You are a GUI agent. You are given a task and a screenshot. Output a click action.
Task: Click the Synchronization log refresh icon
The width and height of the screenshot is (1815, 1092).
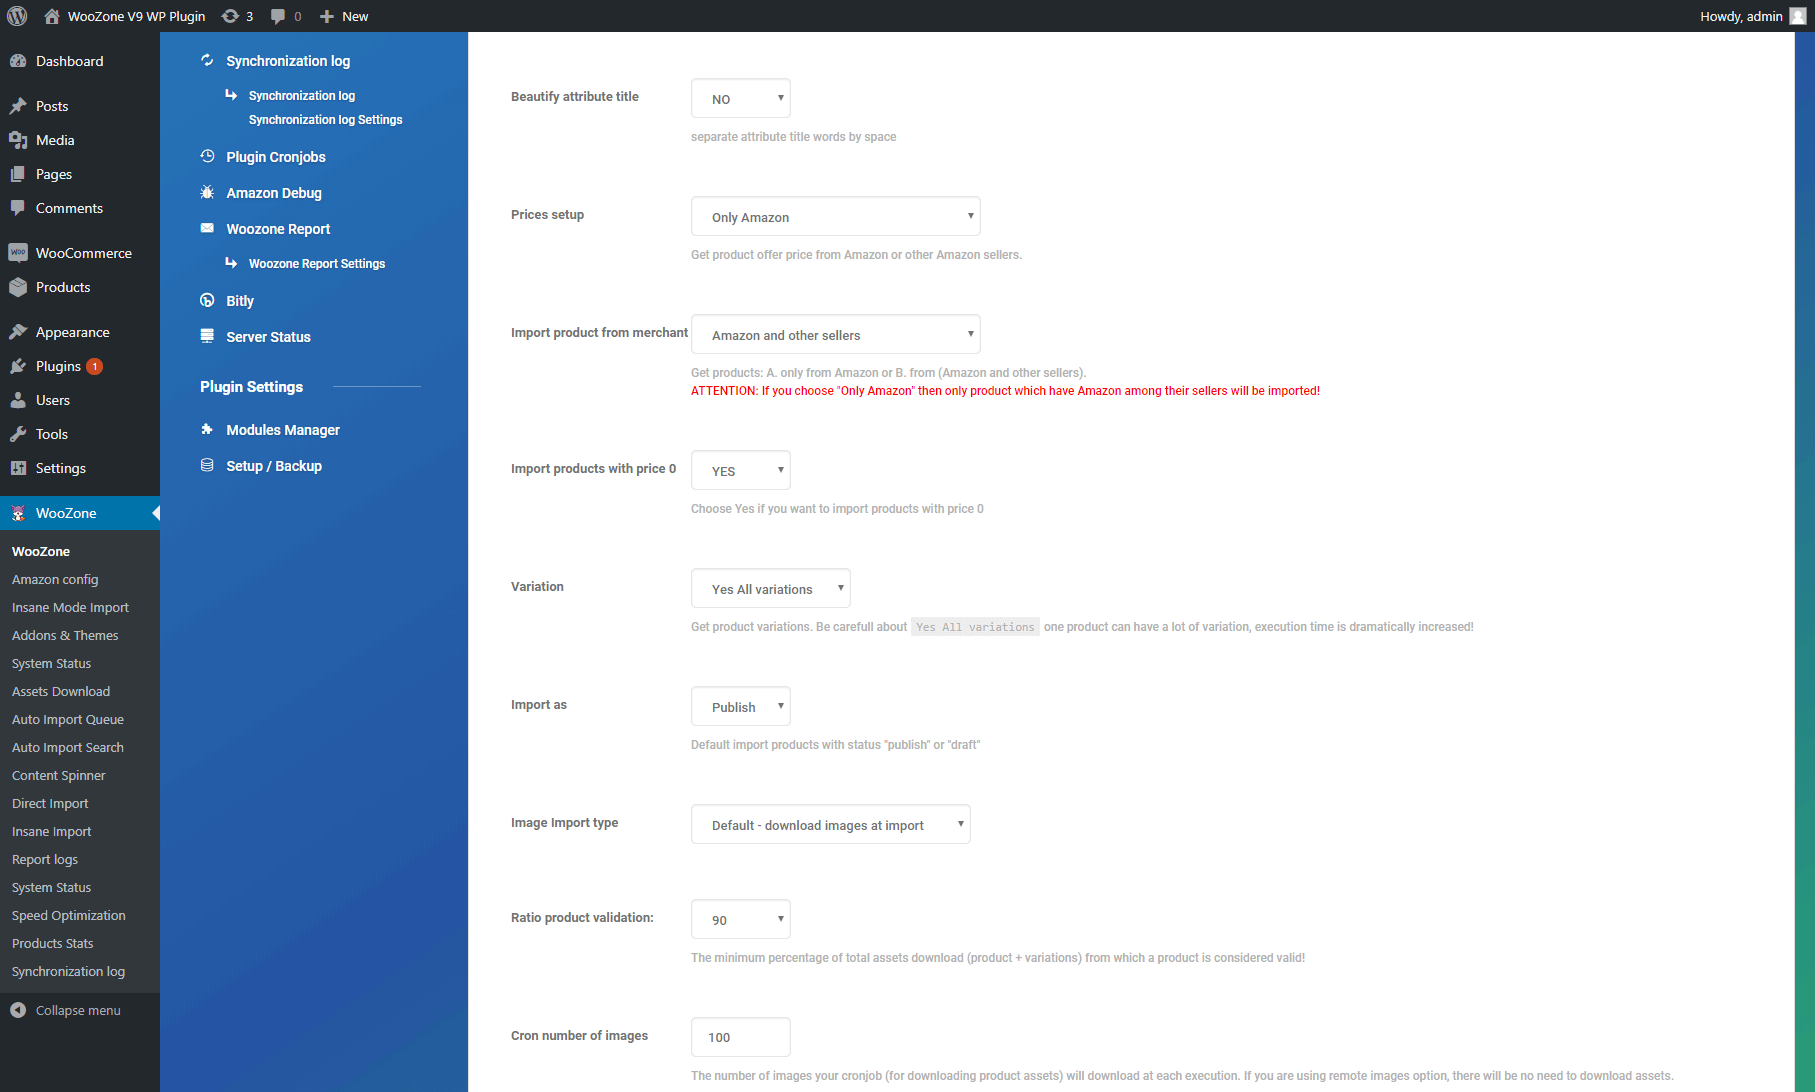click(x=207, y=60)
